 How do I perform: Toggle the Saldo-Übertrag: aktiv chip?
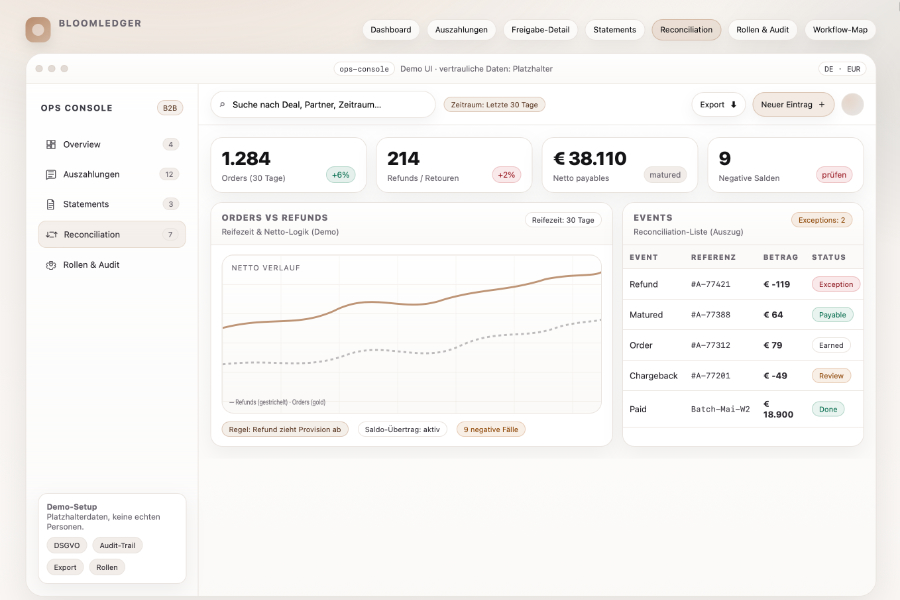pos(403,429)
